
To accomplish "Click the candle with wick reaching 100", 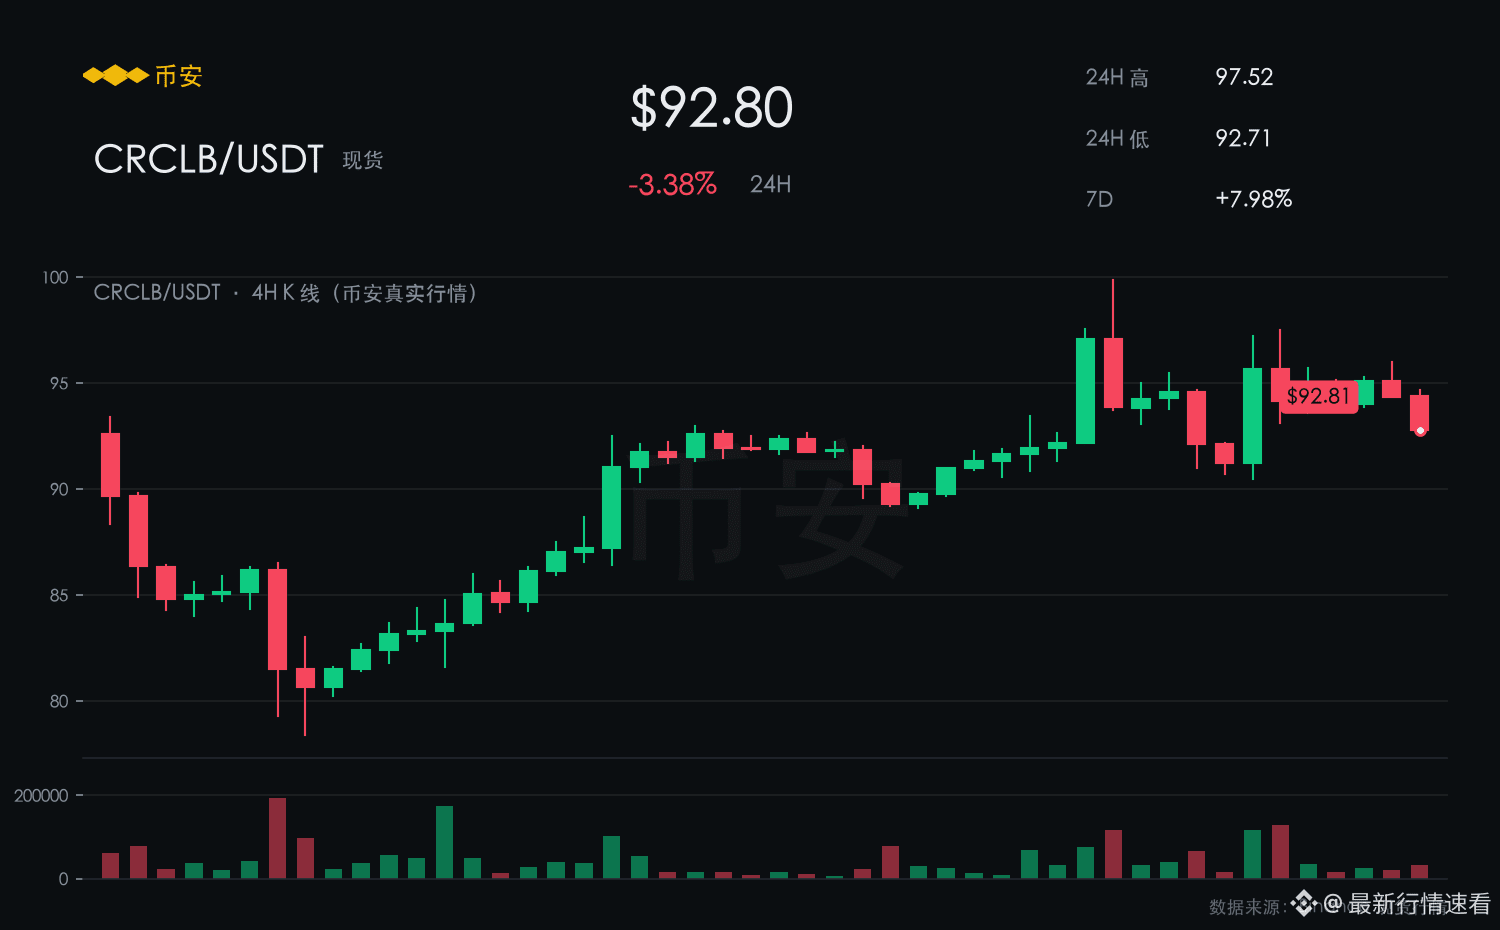I will pyautogui.click(x=1113, y=345).
